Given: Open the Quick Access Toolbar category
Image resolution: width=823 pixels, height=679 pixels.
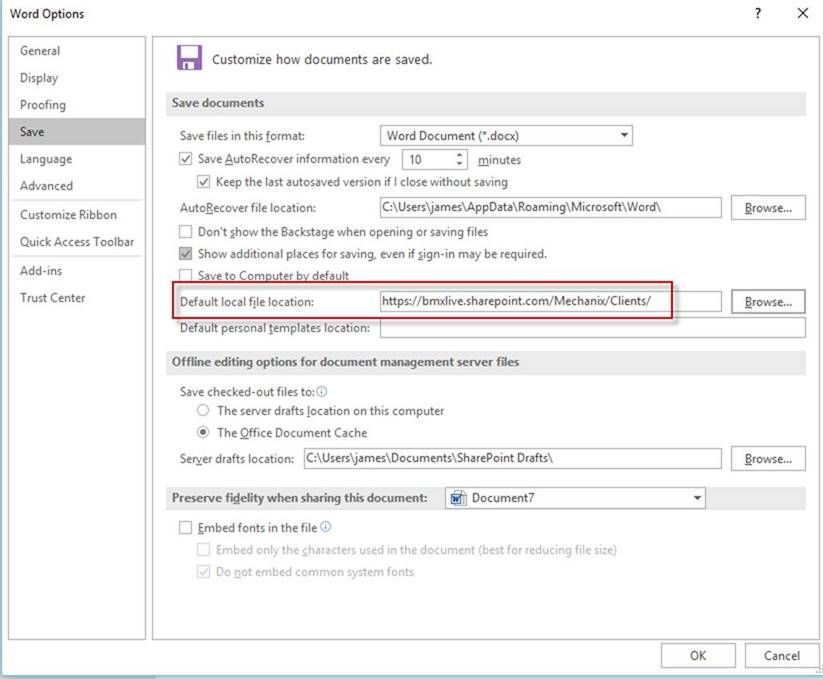Looking at the screenshot, I should pyautogui.click(x=77, y=241).
